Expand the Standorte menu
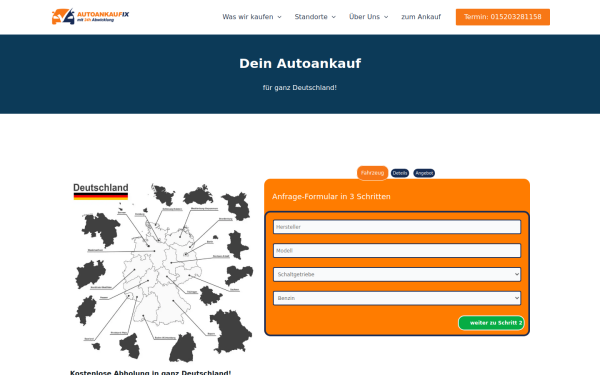The height and width of the screenshot is (375, 600). click(x=315, y=17)
